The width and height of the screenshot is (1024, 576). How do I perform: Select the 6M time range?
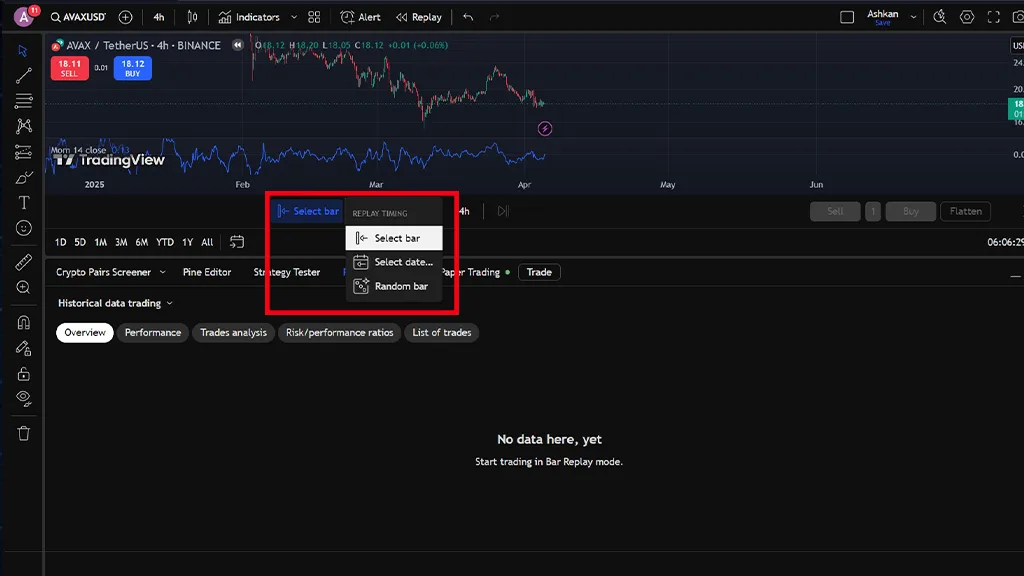(142, 242)
